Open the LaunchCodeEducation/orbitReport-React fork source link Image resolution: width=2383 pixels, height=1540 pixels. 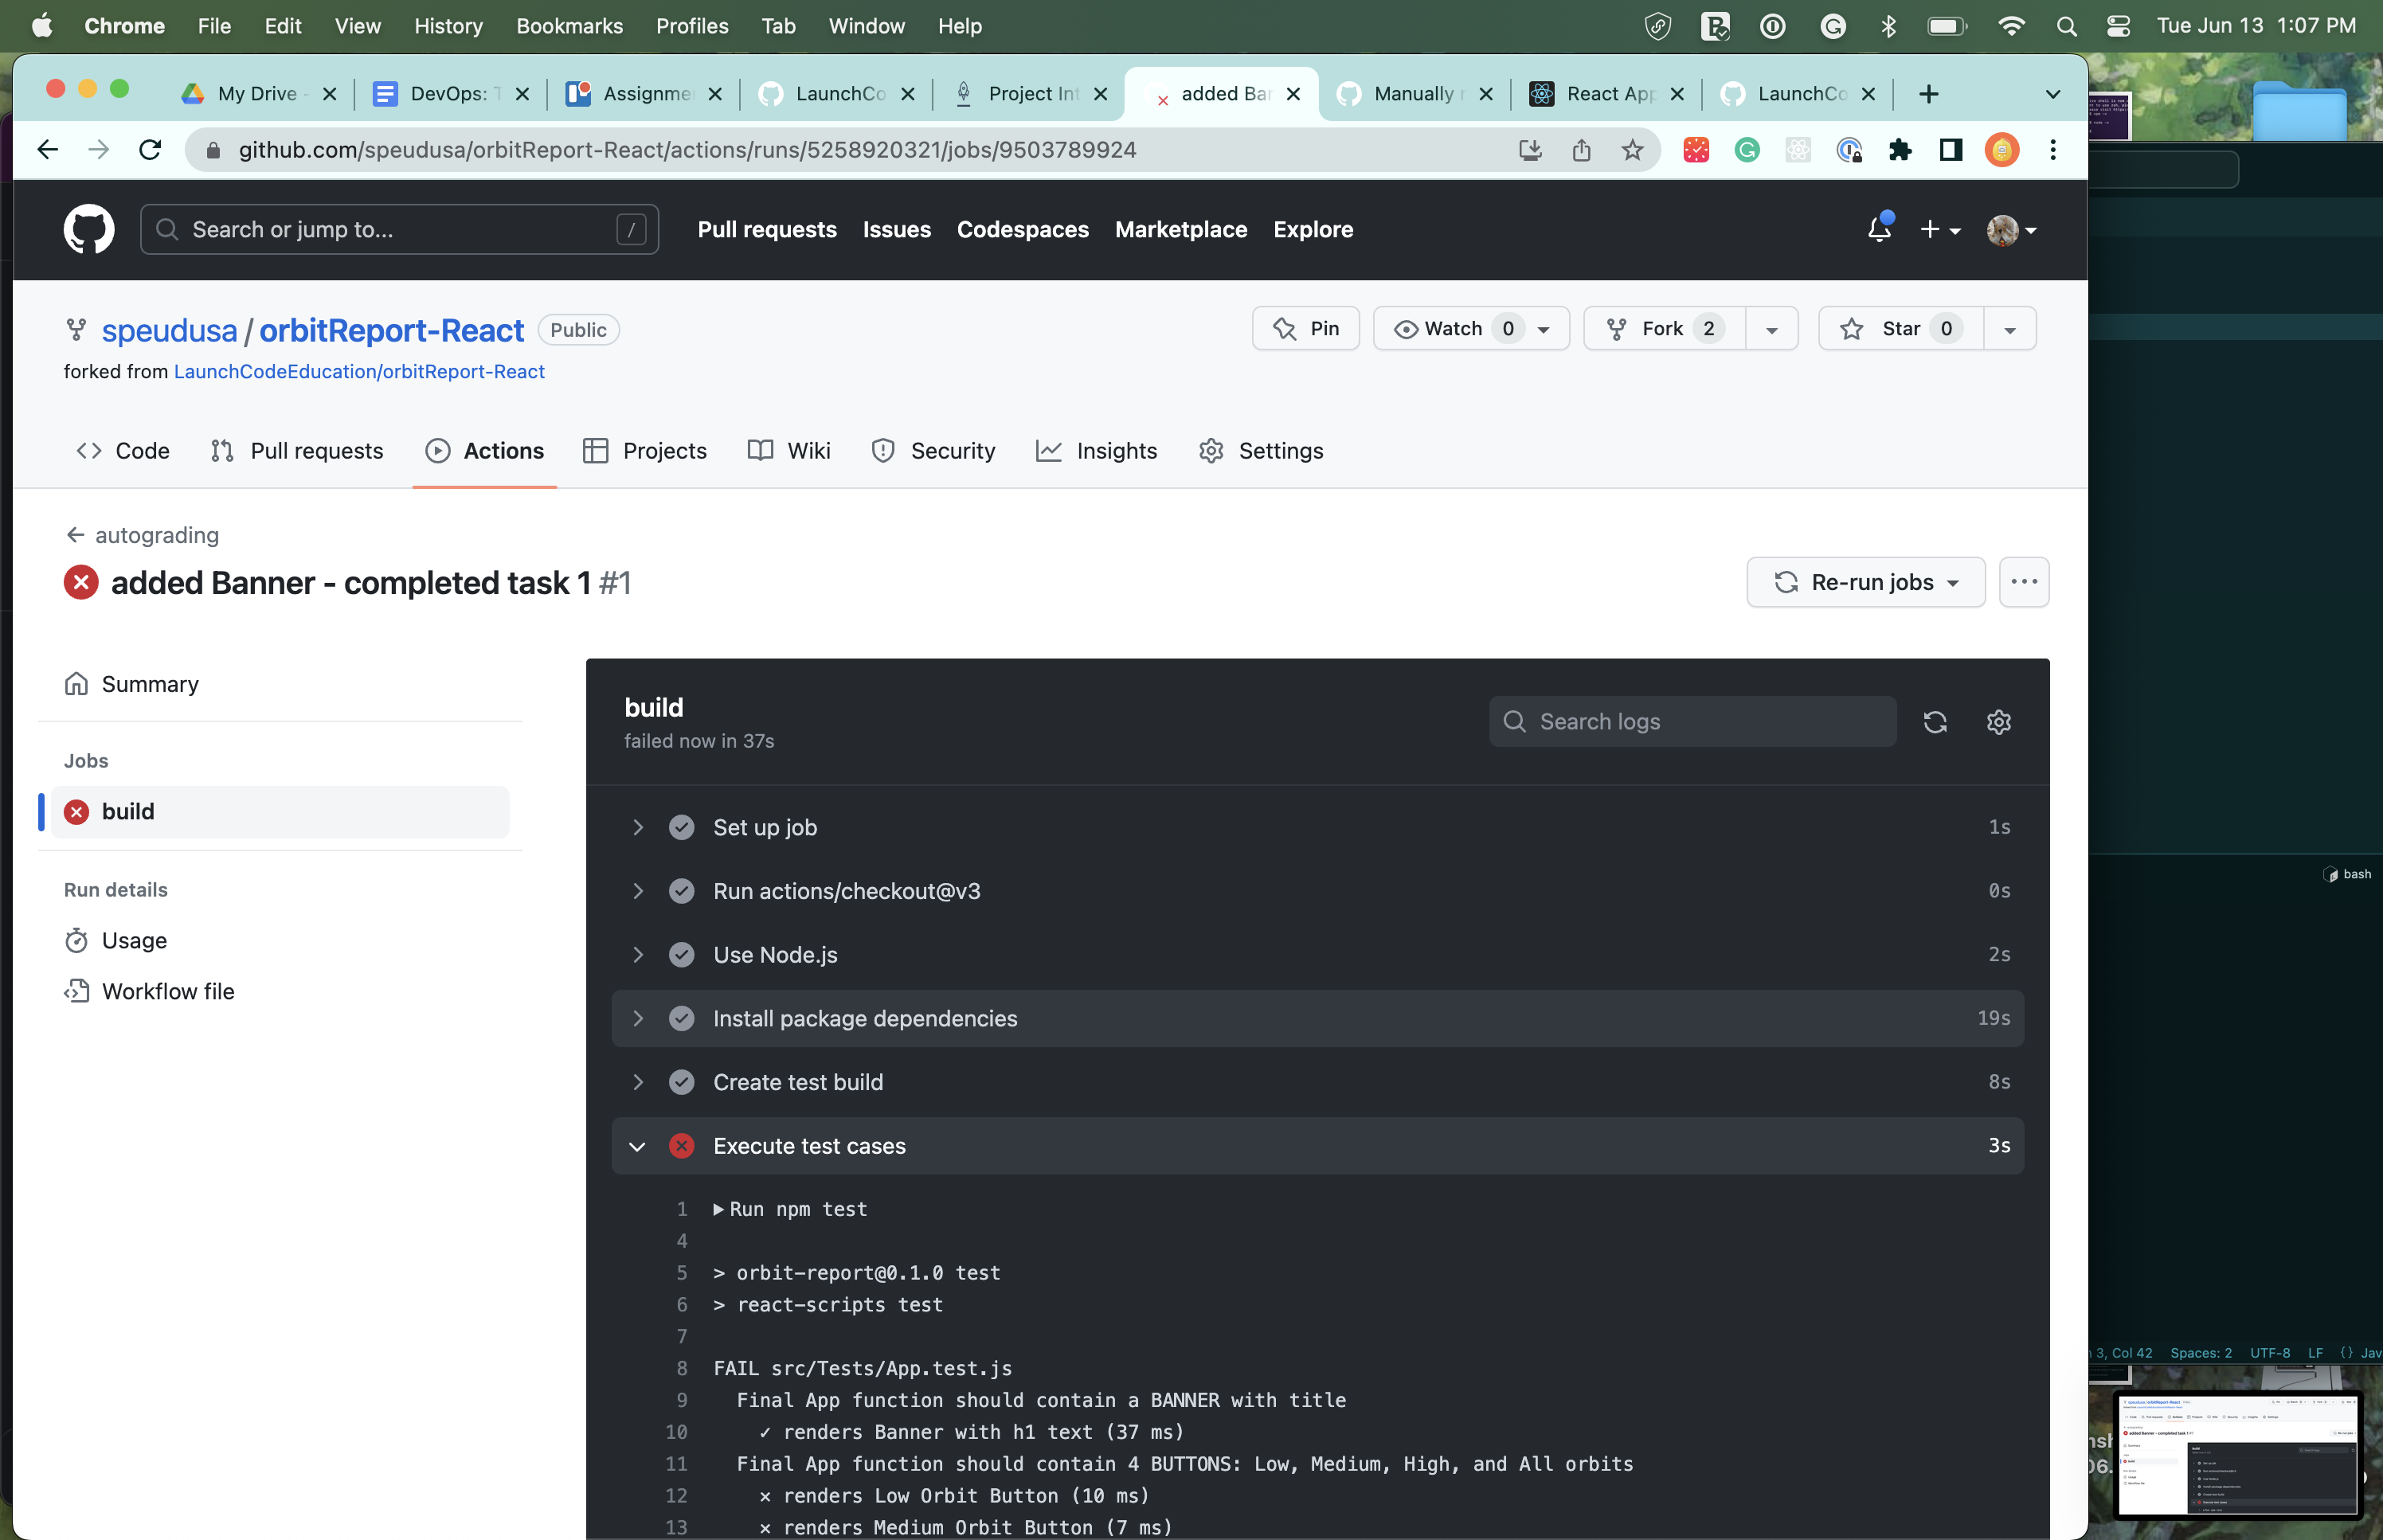tap(359, 372)
